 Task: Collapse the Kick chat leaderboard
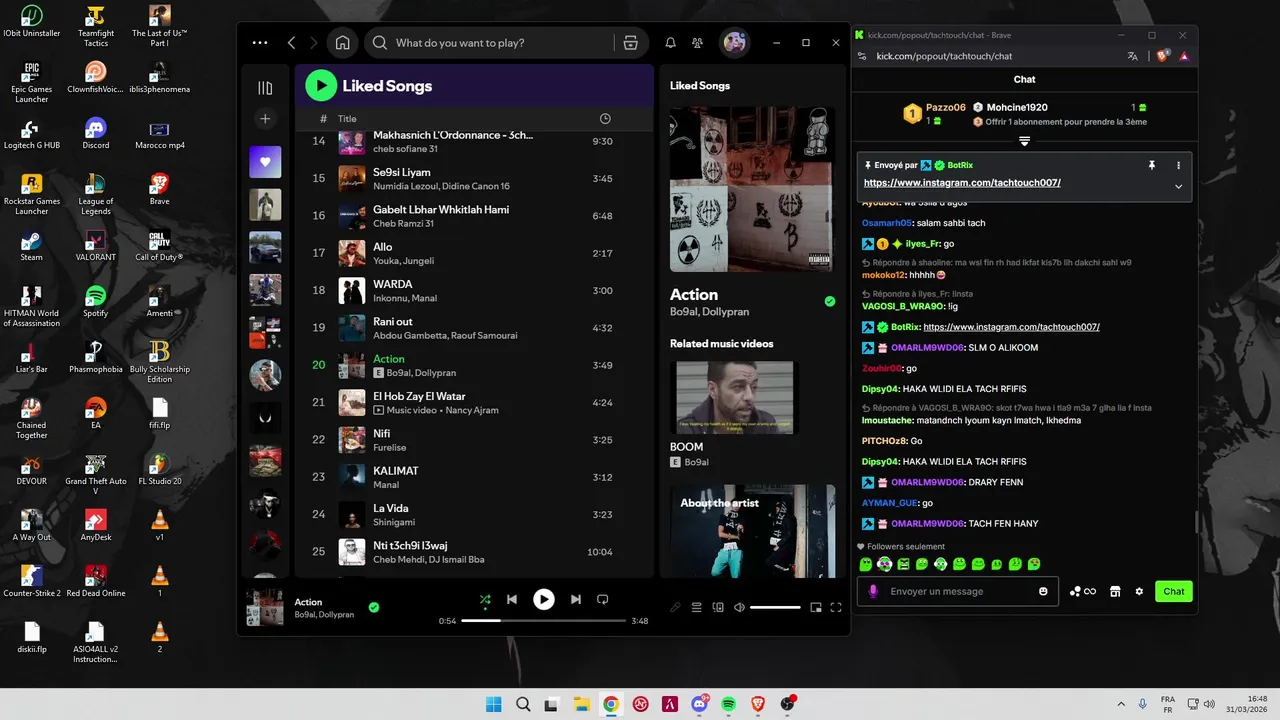pyautogui.click(x=1024, y=141)
